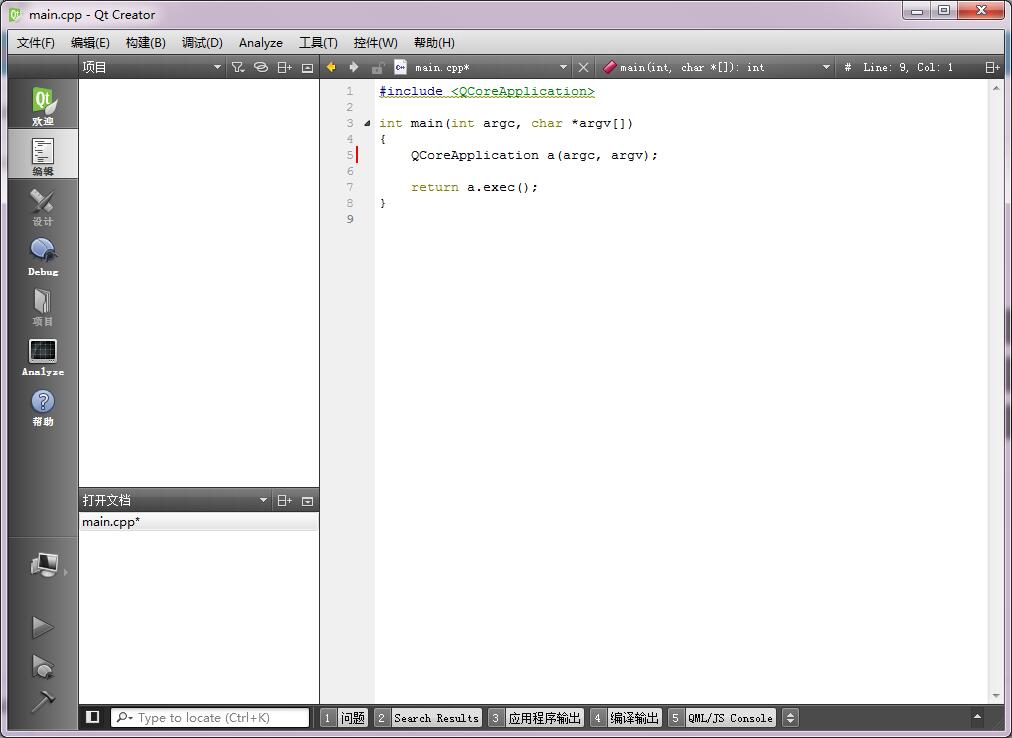
Task: Open output pane views selector arrows
Action: pos(790,717)
